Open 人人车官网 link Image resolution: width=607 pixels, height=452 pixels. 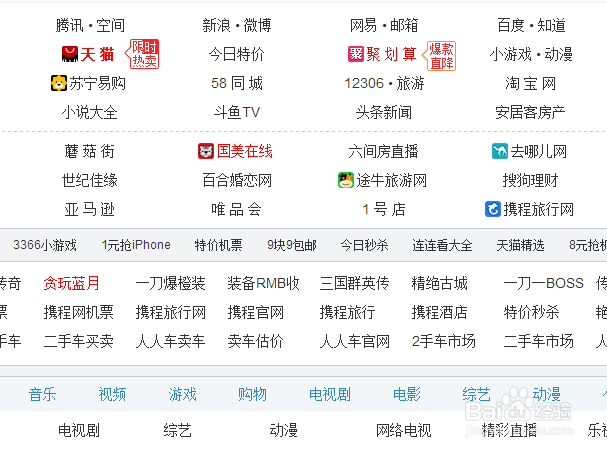pos(354,341)
